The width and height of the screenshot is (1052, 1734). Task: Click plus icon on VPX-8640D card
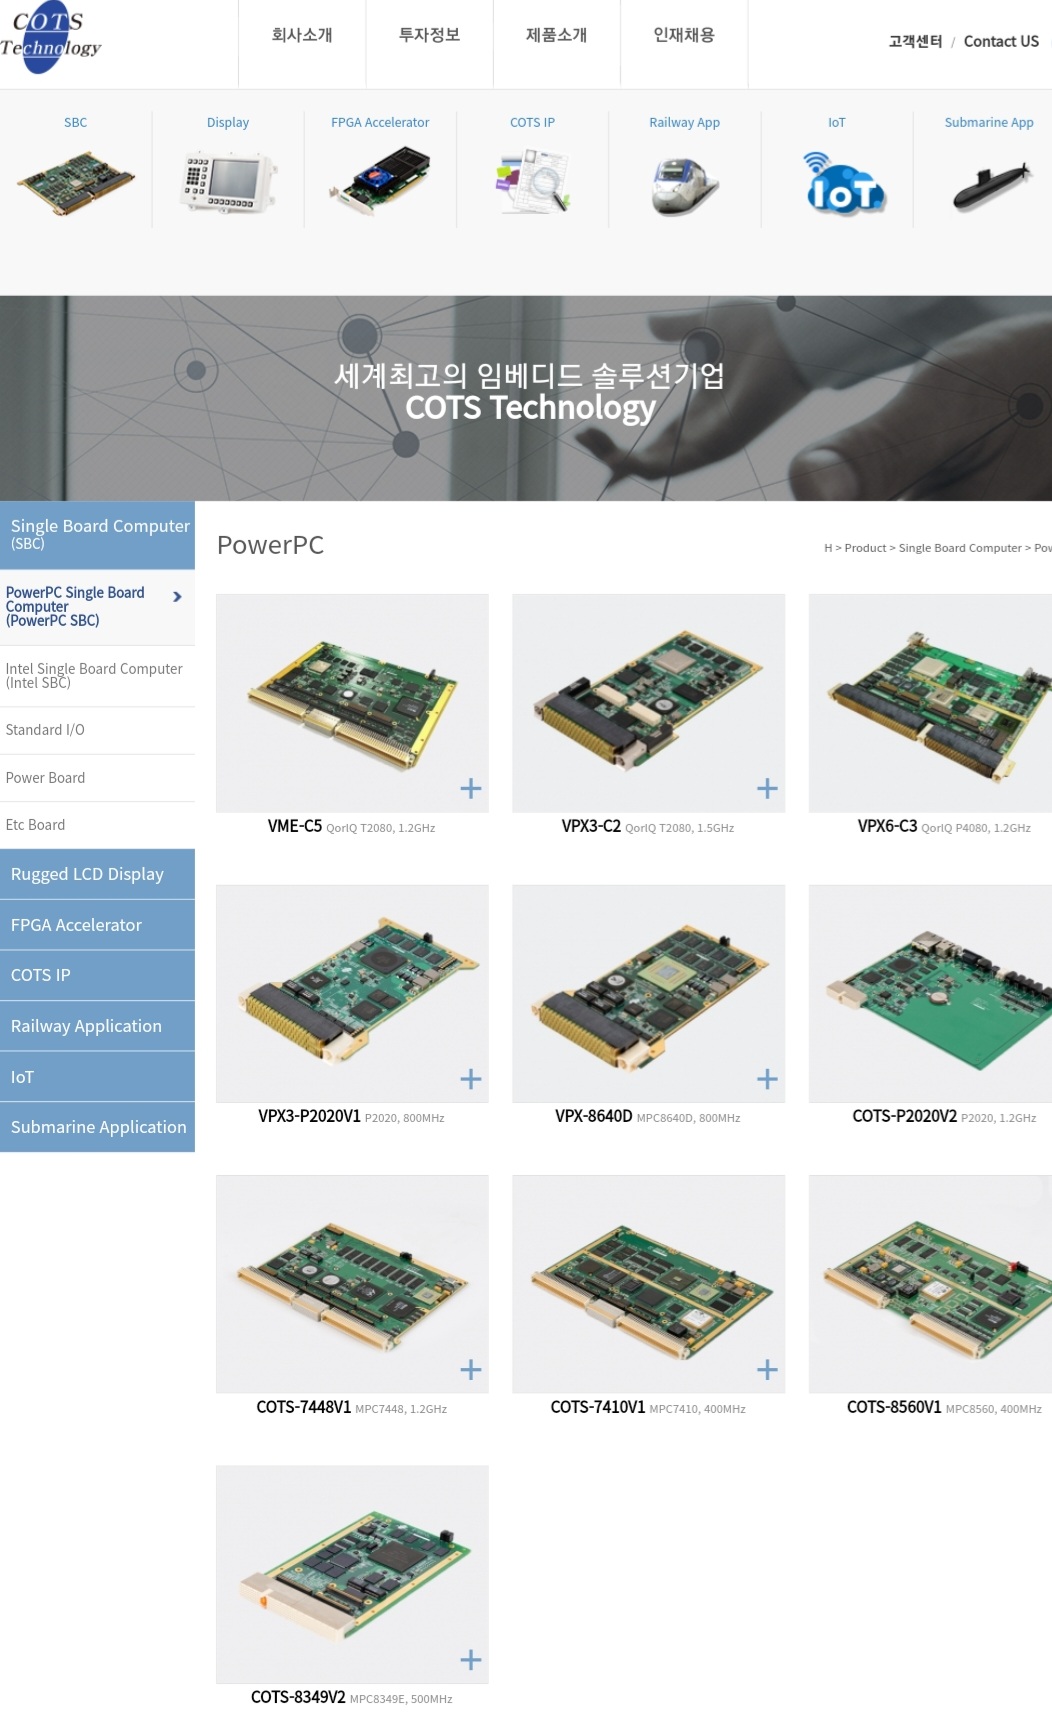pyautogui.click(x=767, y=1079)
